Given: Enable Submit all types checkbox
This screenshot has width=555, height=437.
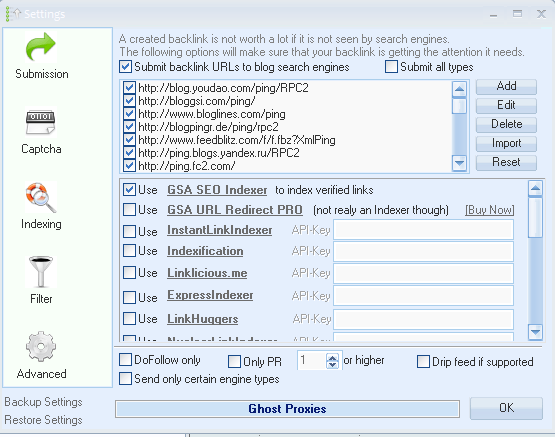Looking at the screenshot, I should coord(391,67).
